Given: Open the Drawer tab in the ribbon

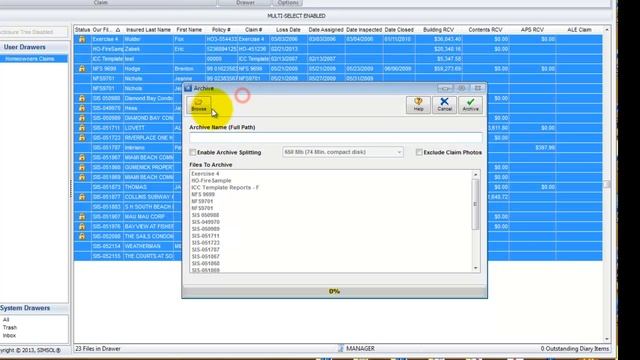Looking at the screenshot, I should point(245,3).
